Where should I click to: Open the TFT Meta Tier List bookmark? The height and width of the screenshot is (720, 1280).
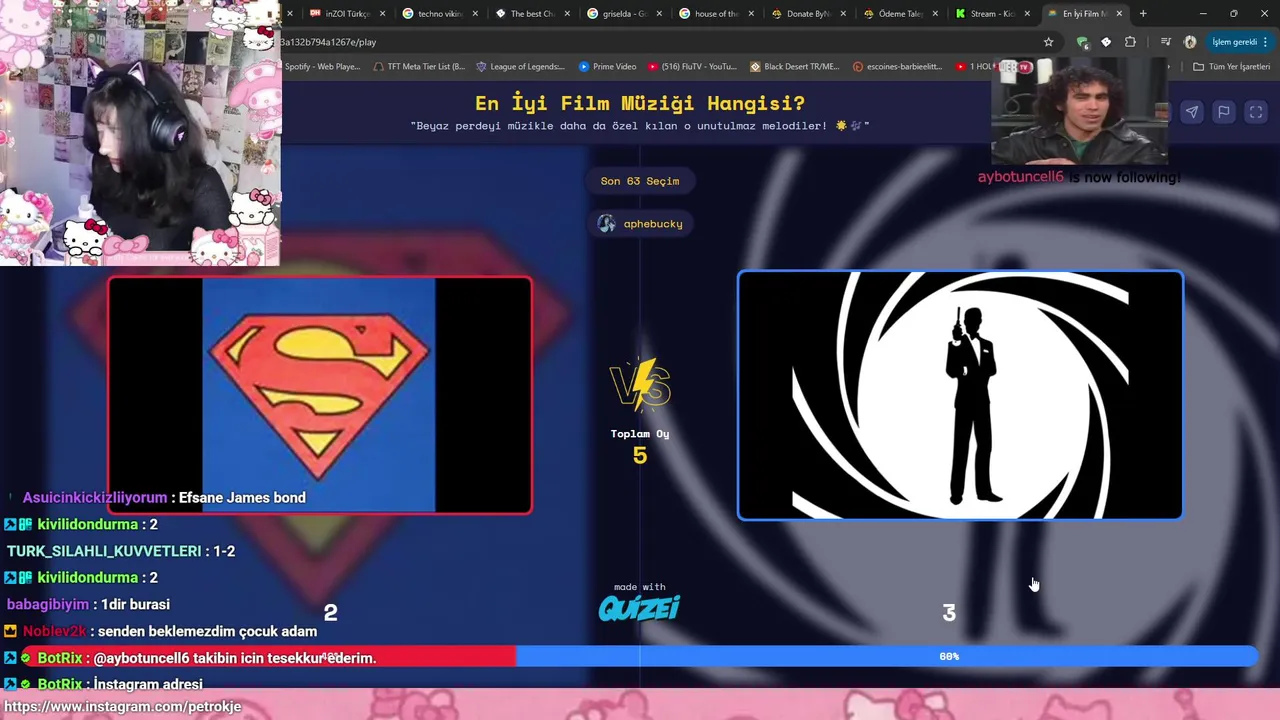click(x=419, y=67)
